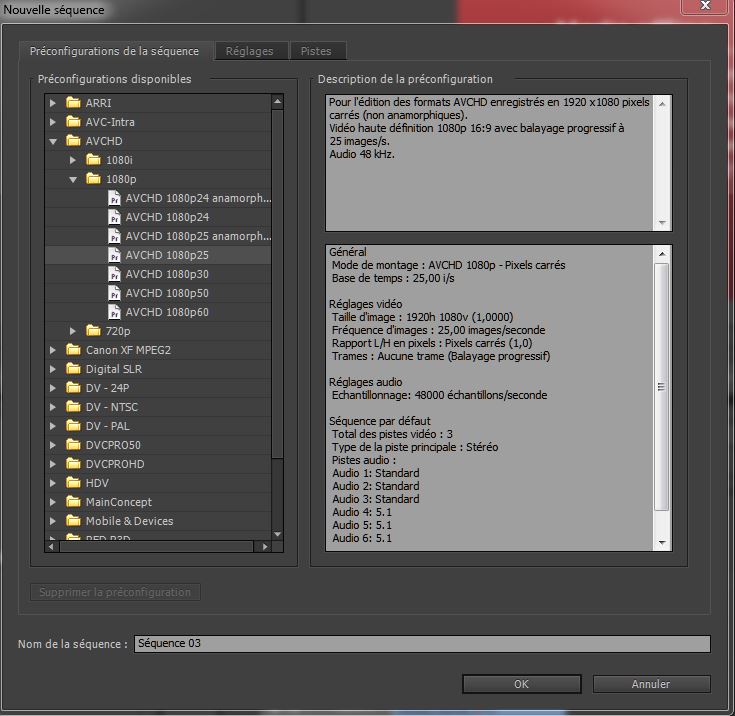Expand the Canon XF MPEG2 folder
735x716 pixels.
coord(53,350)
